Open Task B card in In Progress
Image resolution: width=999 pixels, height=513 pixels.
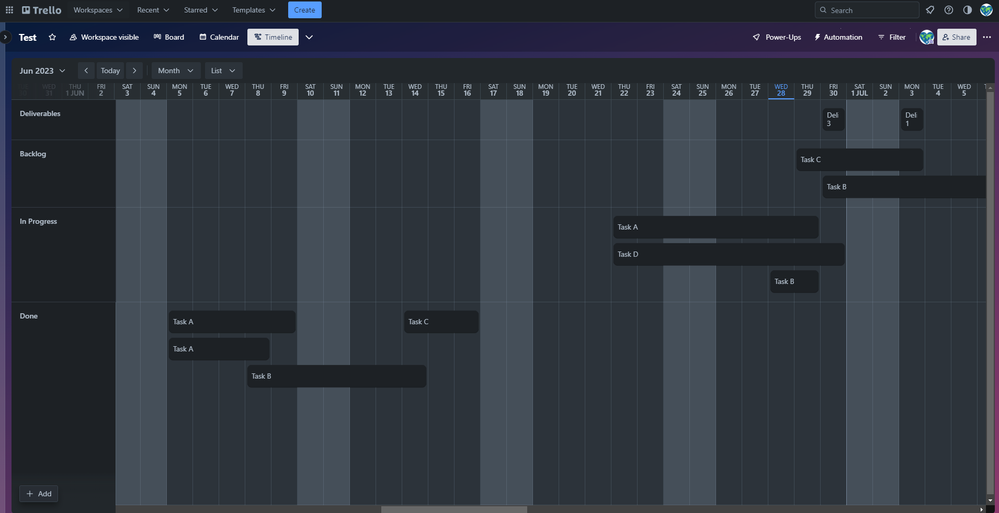794,281
